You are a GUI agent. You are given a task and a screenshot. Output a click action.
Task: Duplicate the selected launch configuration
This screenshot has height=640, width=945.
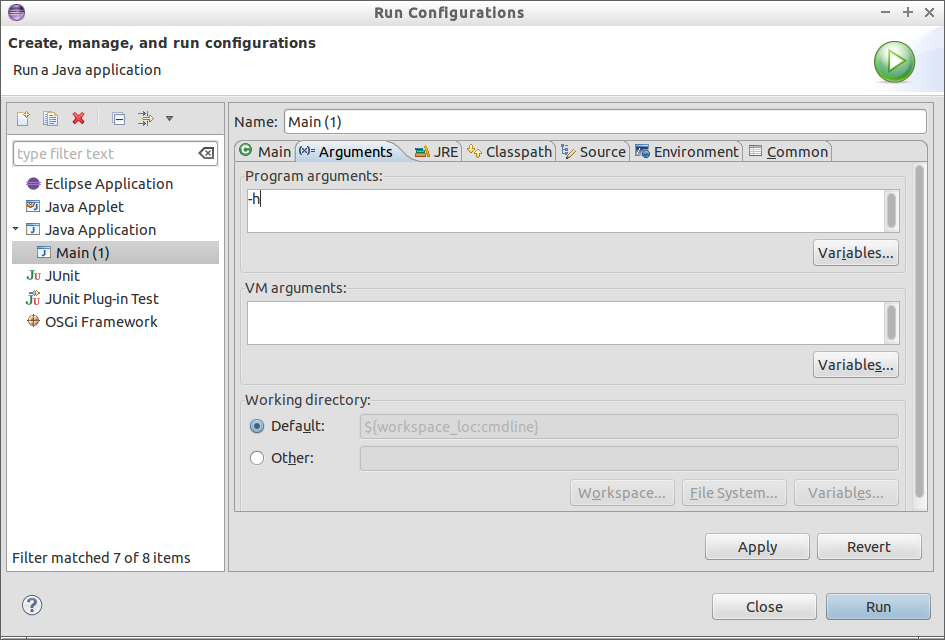(x=50, y=119)
